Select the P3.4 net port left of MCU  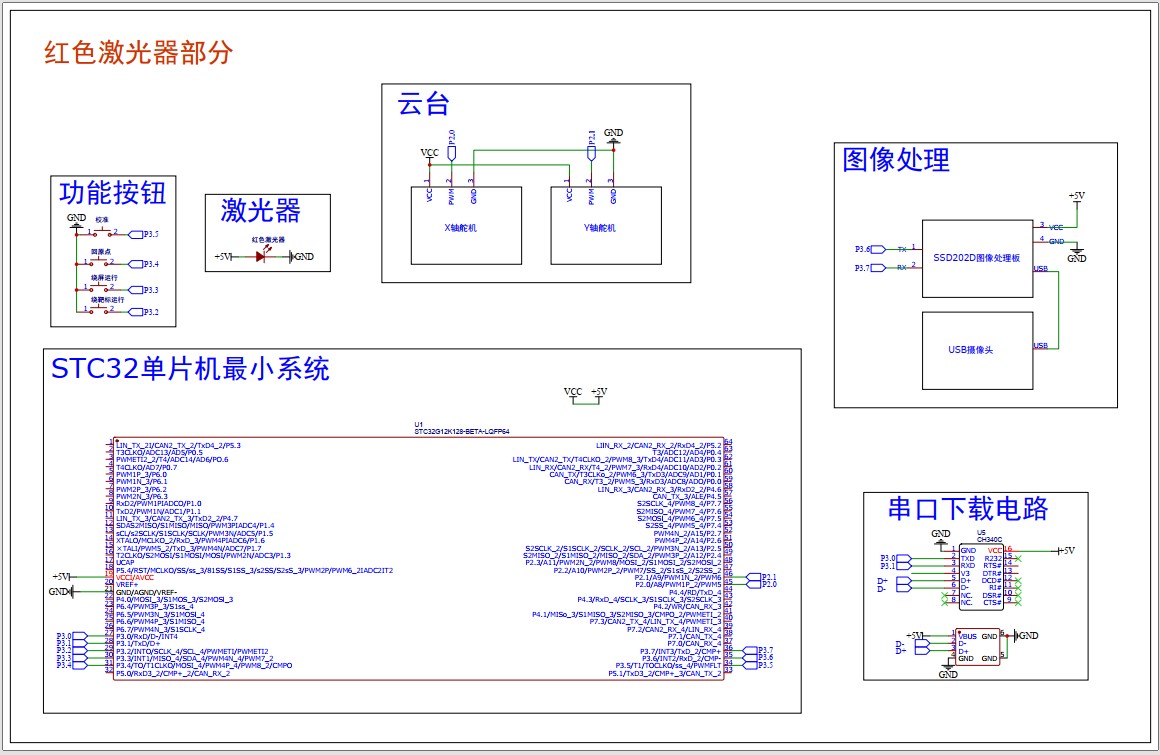pos(72,666)
